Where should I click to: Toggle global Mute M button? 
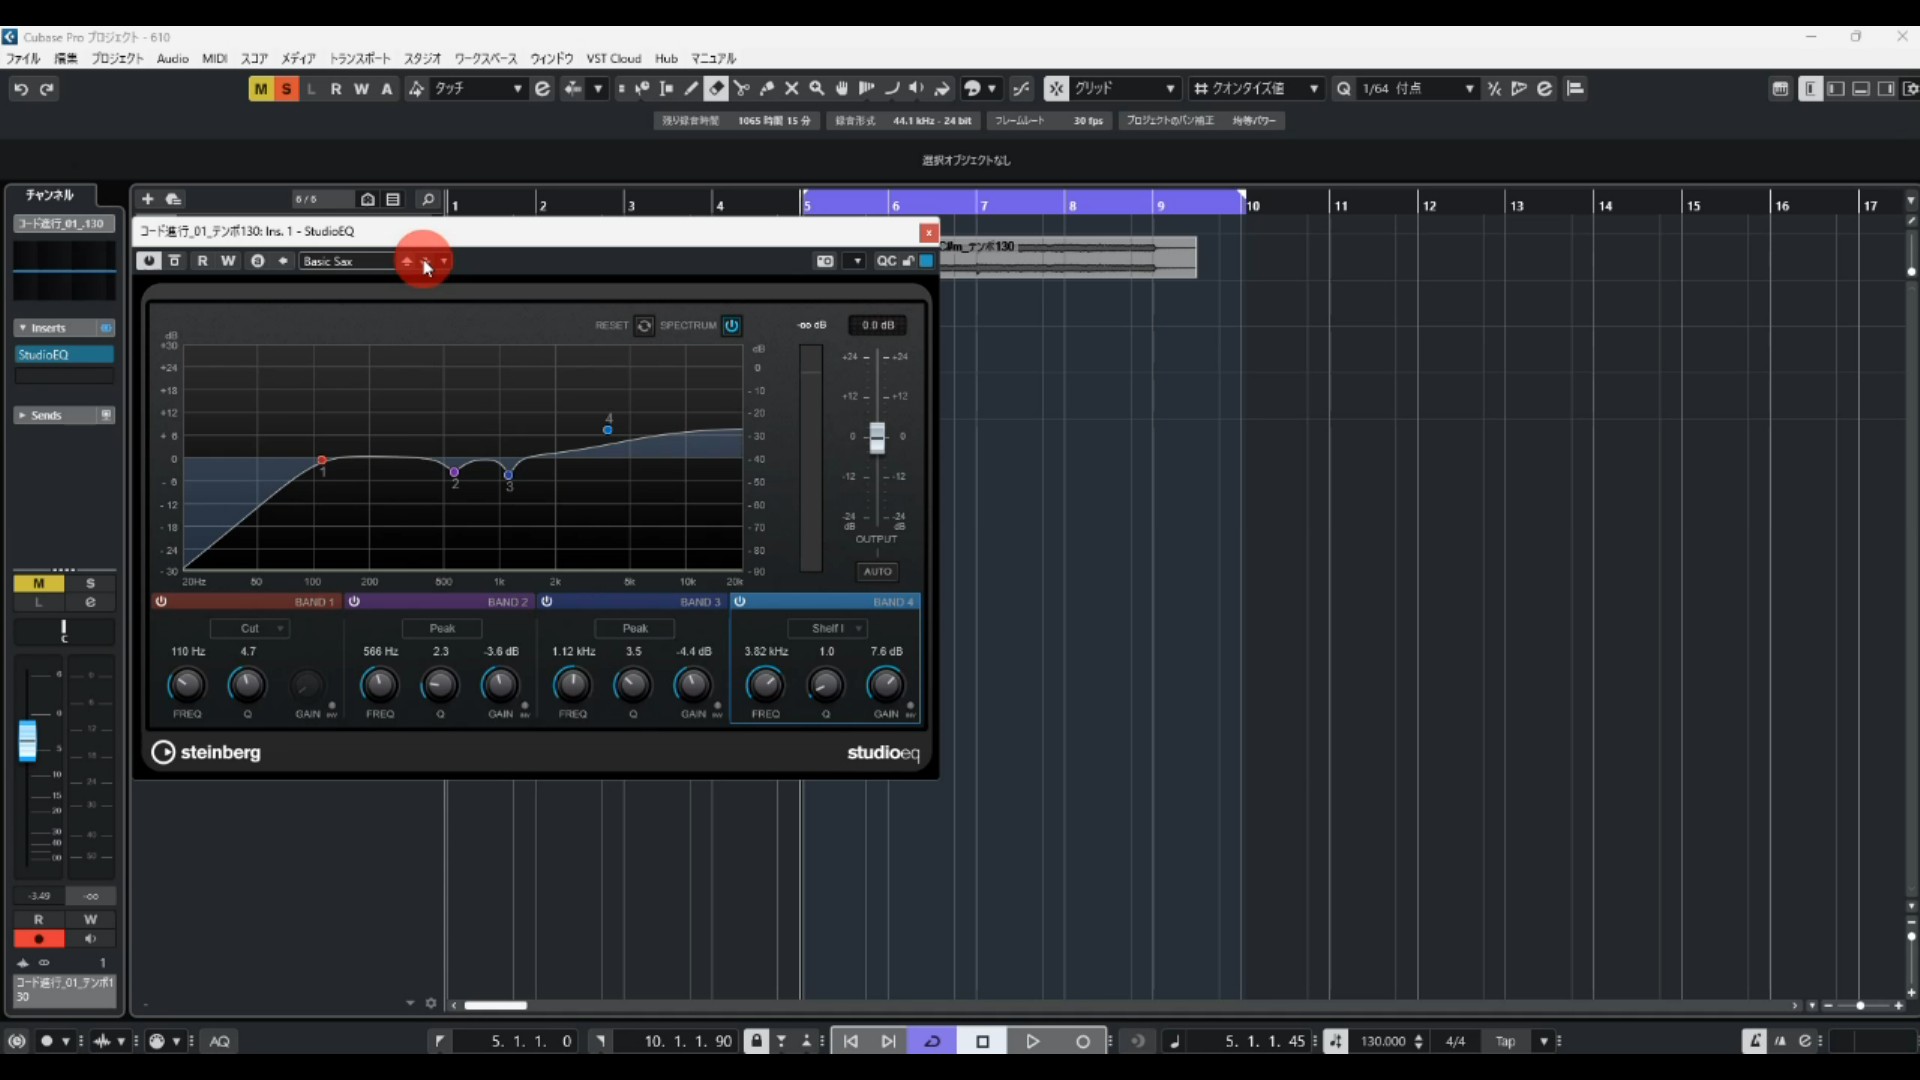(x=260, y=89)
